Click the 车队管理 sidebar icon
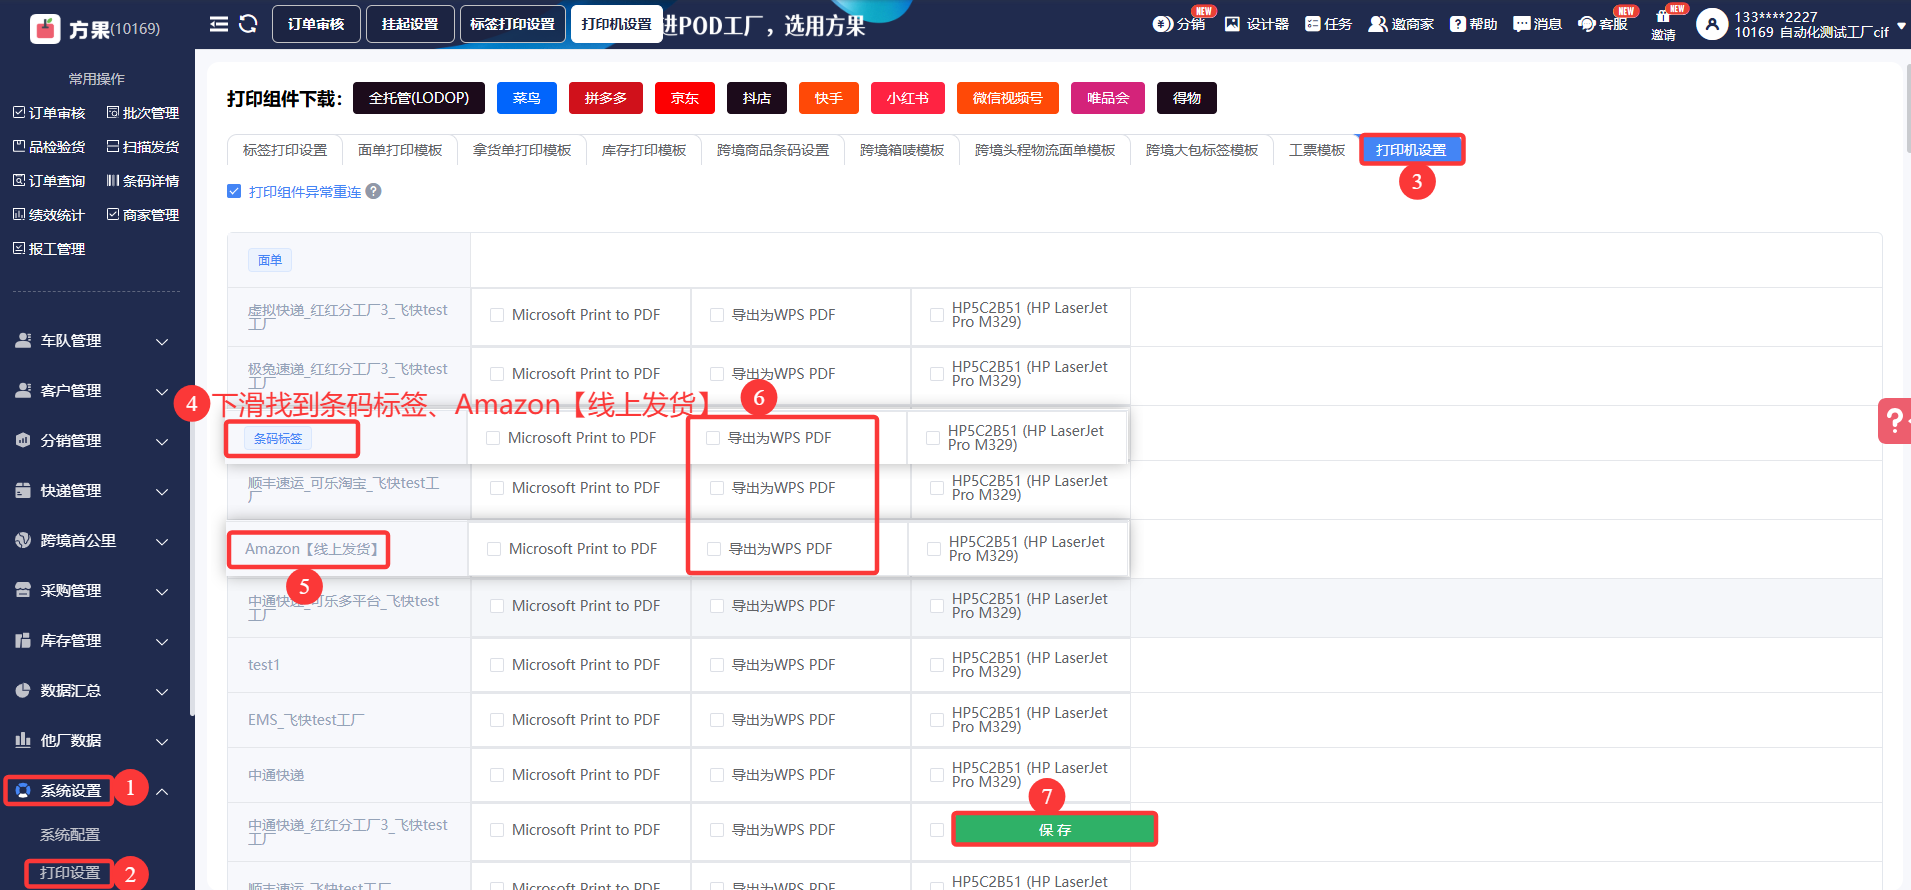 click(x=23, y=341)
